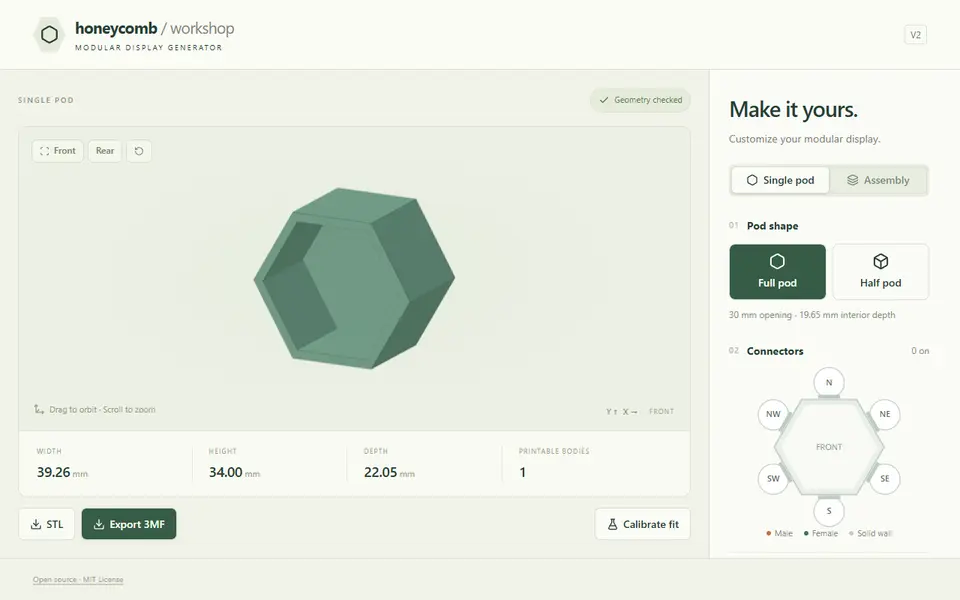960x600 pixels.
Task: Choose the Half pod shape
Action: 880,272
